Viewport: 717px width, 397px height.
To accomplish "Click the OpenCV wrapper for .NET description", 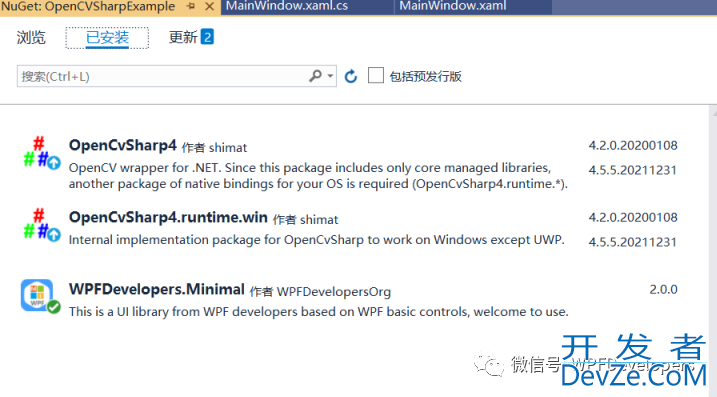I will pyautogui.click(x=318, y=176).
